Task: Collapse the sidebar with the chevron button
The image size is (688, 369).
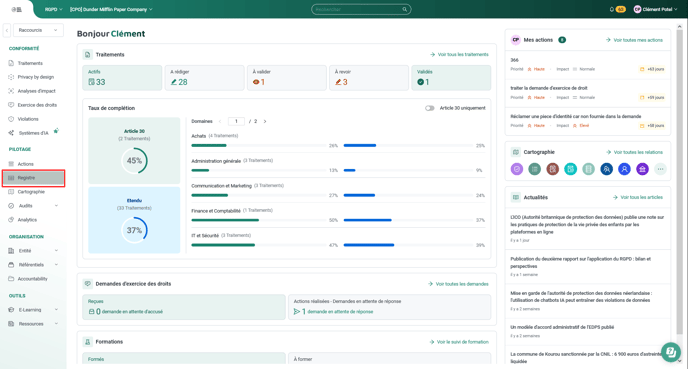Action: click(x=7, y=30)
